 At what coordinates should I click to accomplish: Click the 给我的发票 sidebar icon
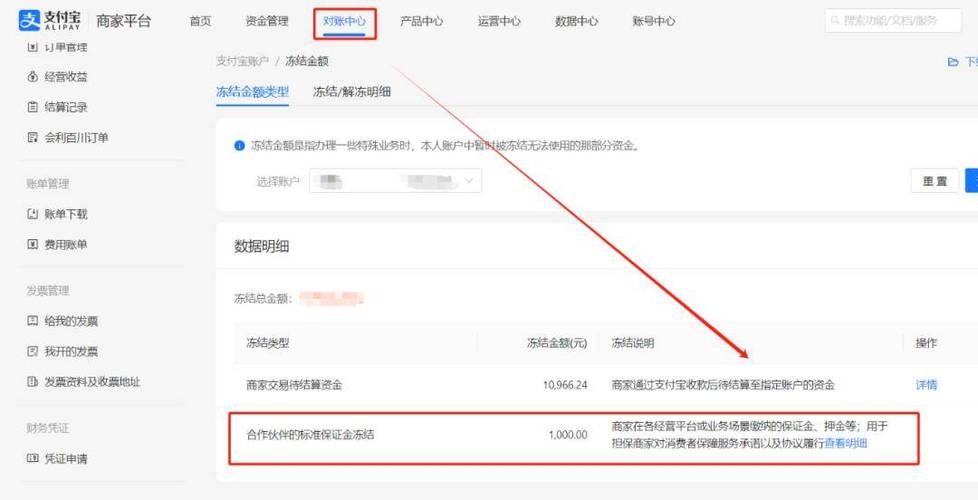click(32, 321)
